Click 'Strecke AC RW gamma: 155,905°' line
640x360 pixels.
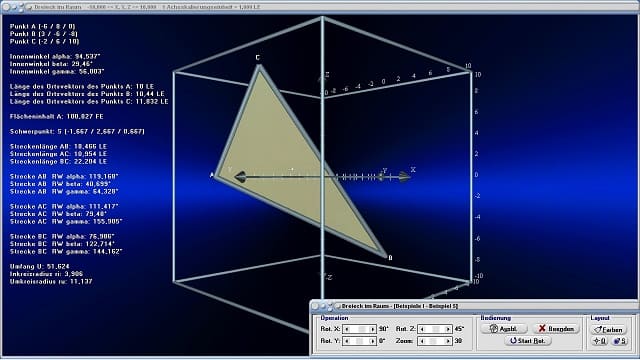pyautogui.click(x=66, y=222)
